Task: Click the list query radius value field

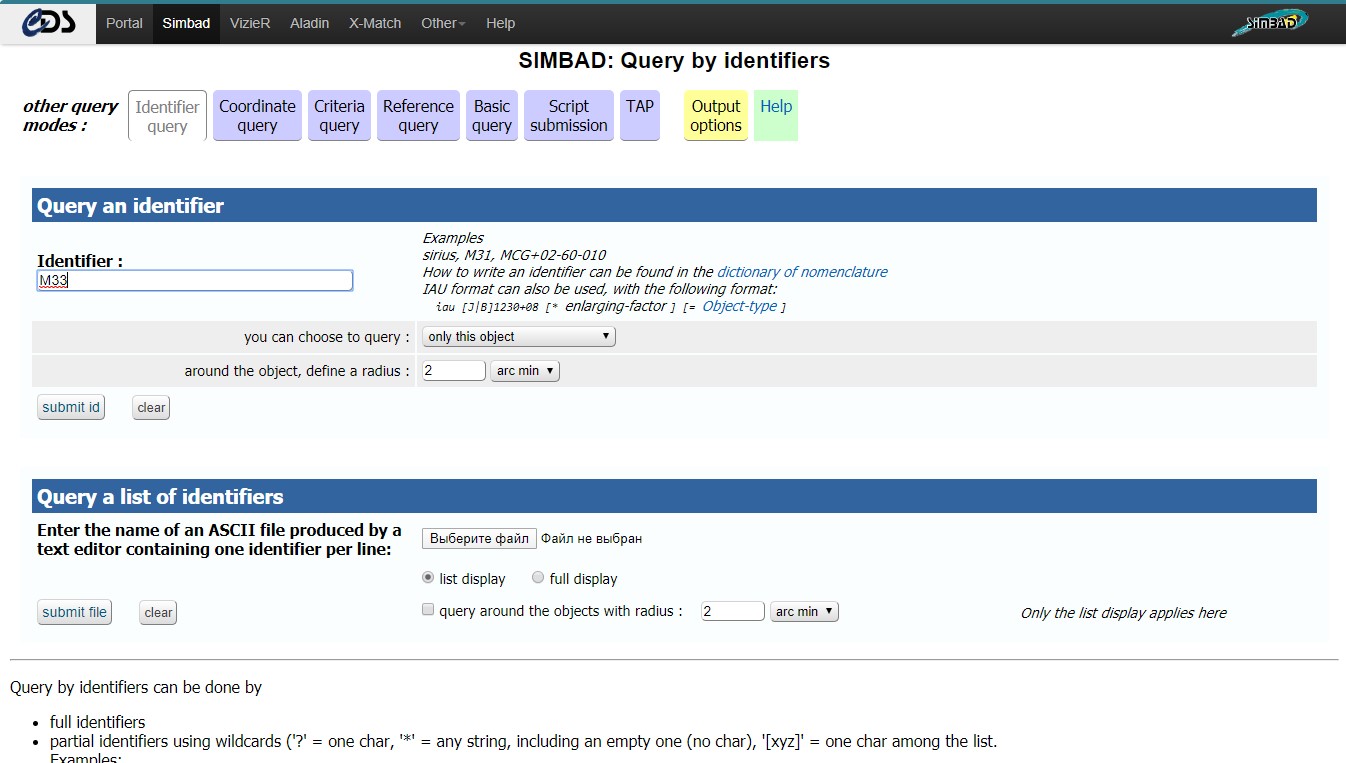Action: click(x=733, y=611)
